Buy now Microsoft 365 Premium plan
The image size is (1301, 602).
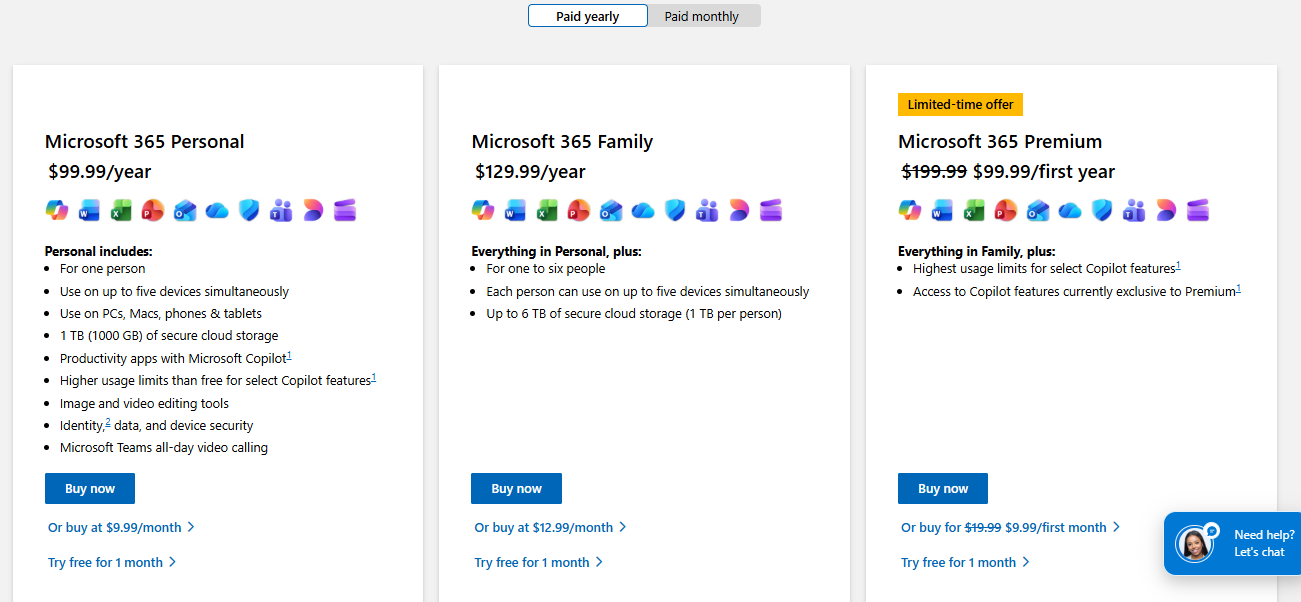pos(943,489)
